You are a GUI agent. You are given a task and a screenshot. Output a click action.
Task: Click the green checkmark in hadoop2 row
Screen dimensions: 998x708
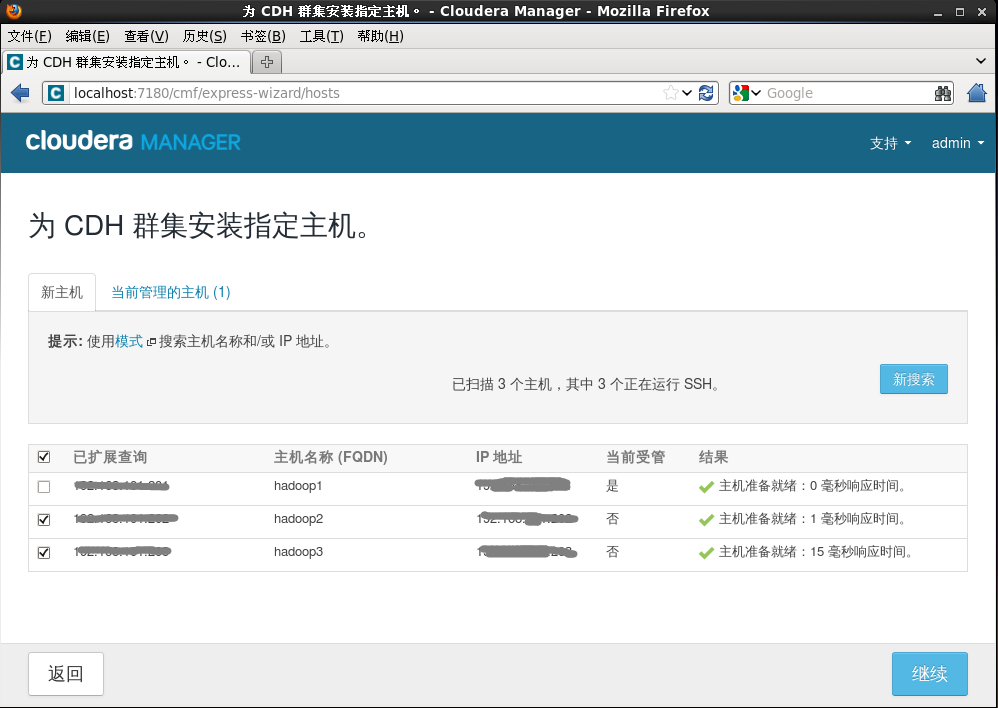706,520
